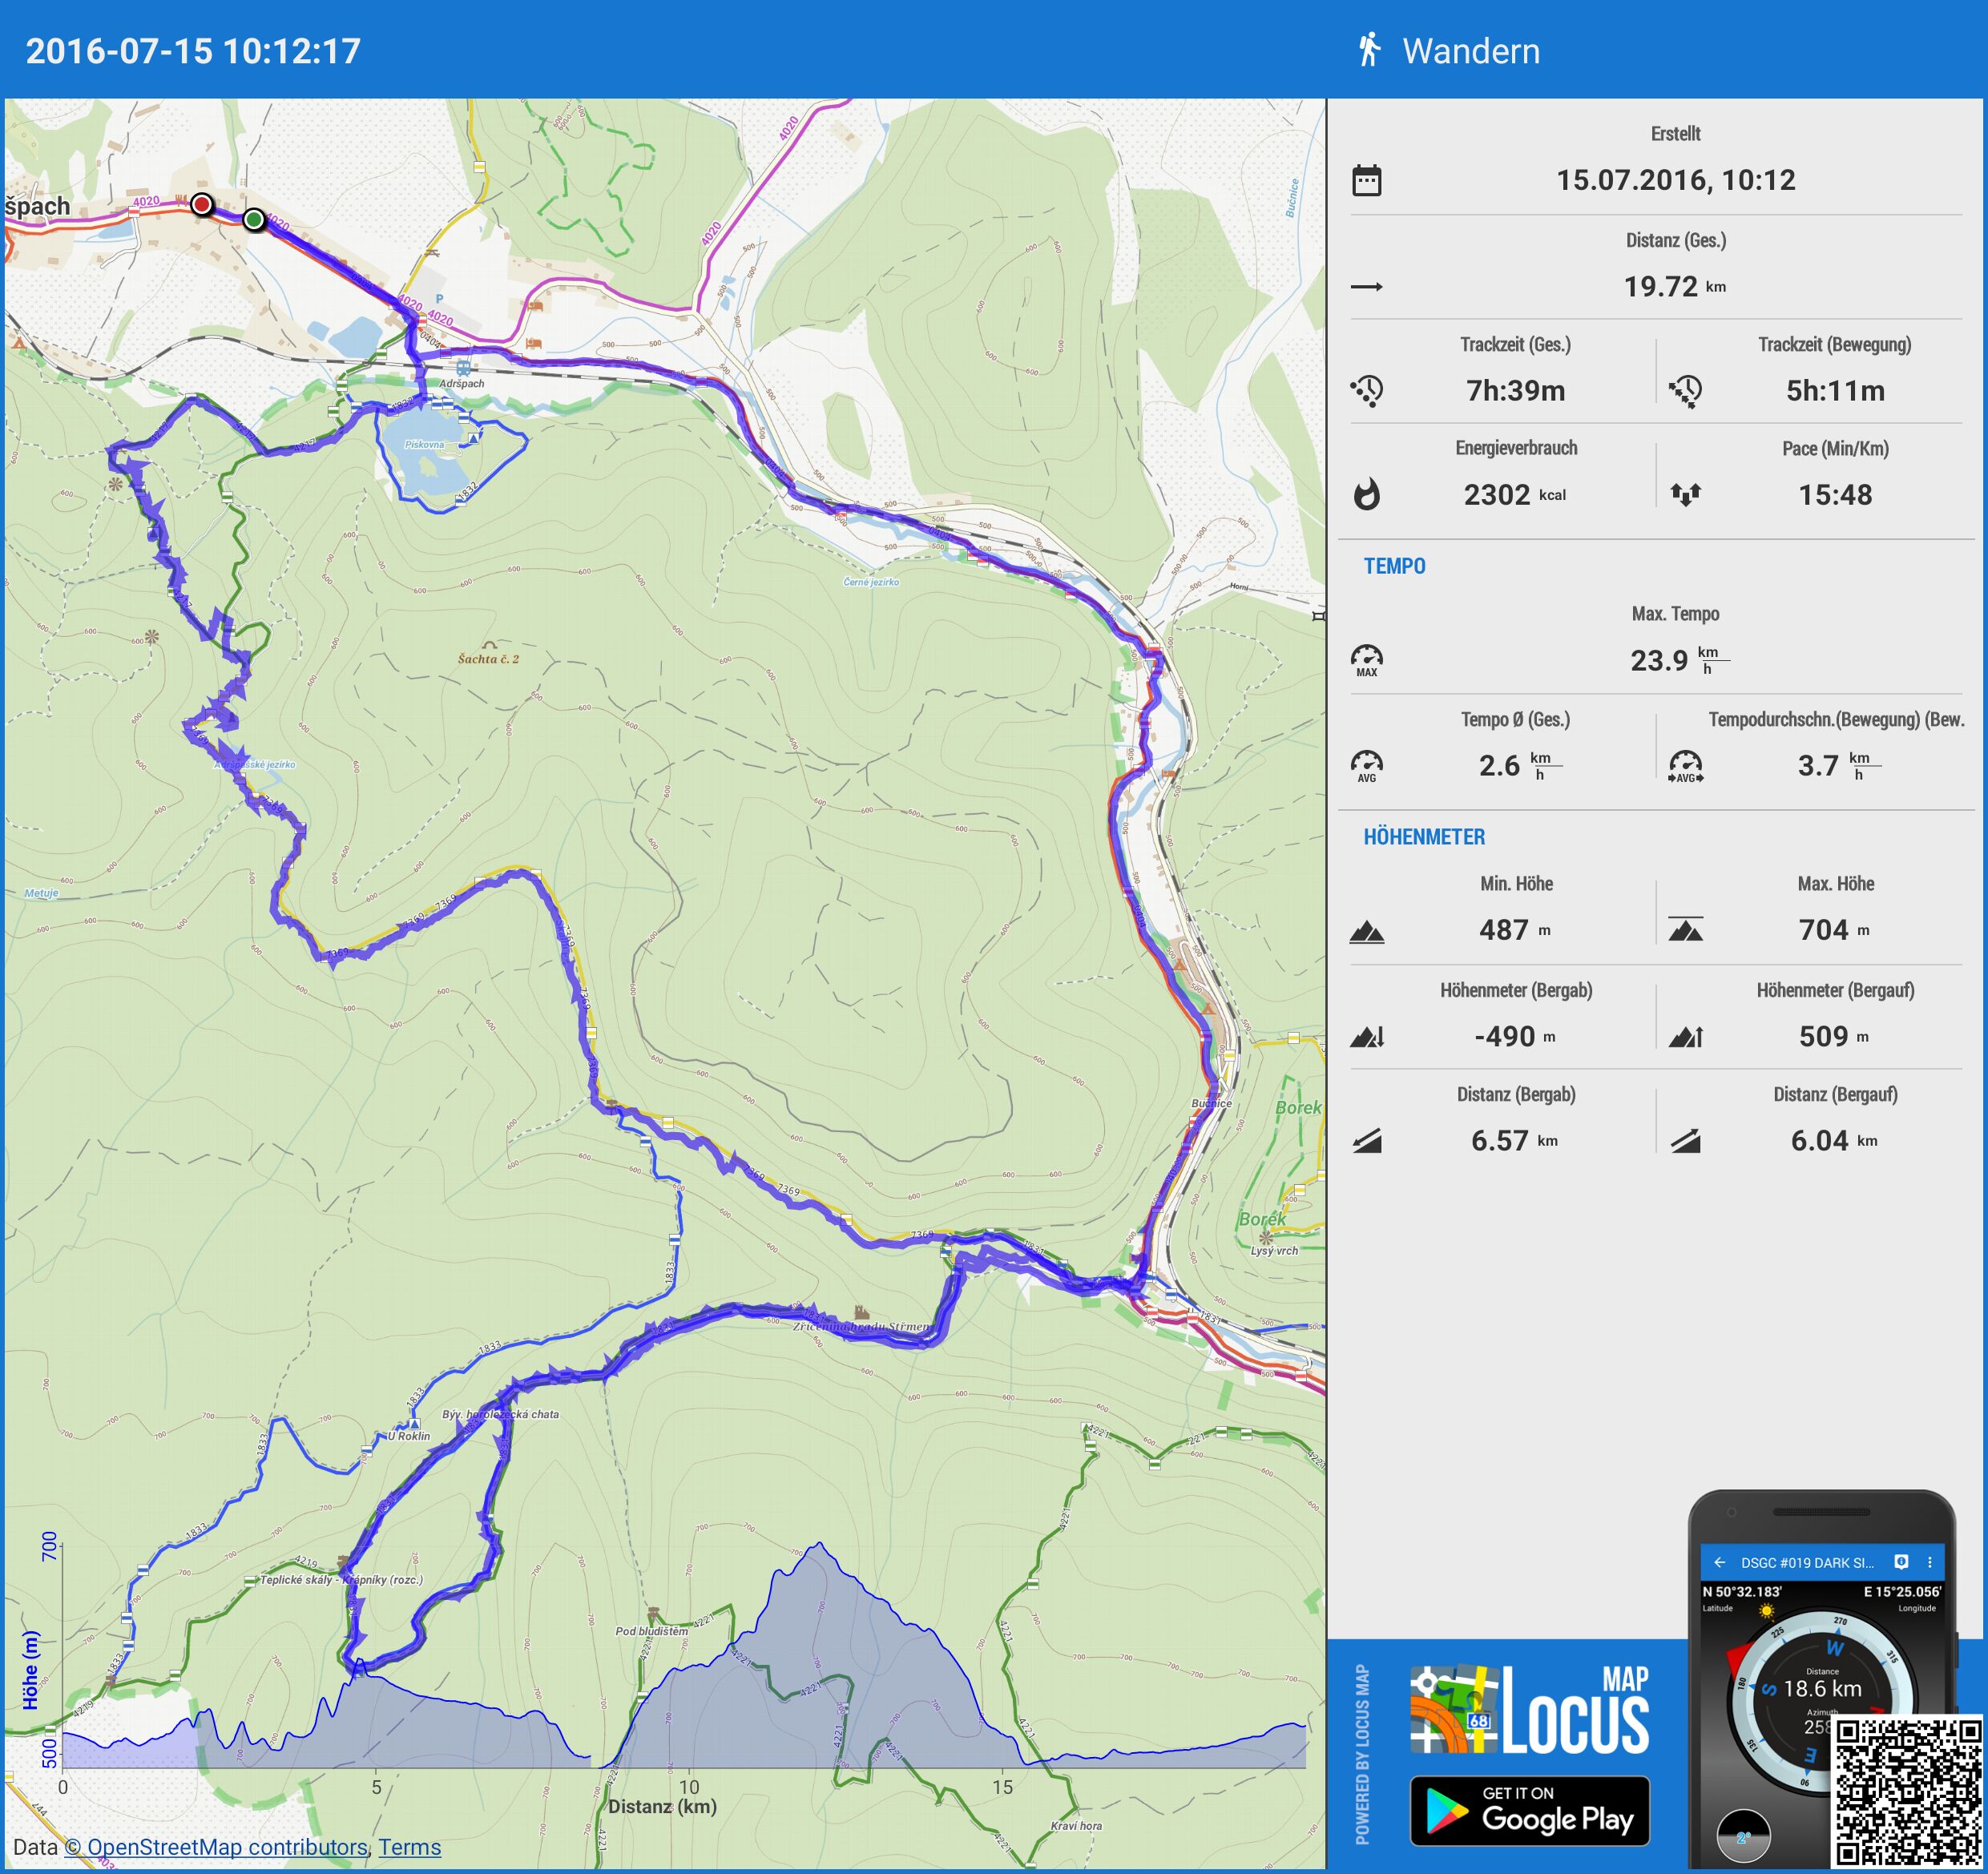Click the Černé jezírko map label
This screenshot has height=1874, width=1988.
coord(871,582)
